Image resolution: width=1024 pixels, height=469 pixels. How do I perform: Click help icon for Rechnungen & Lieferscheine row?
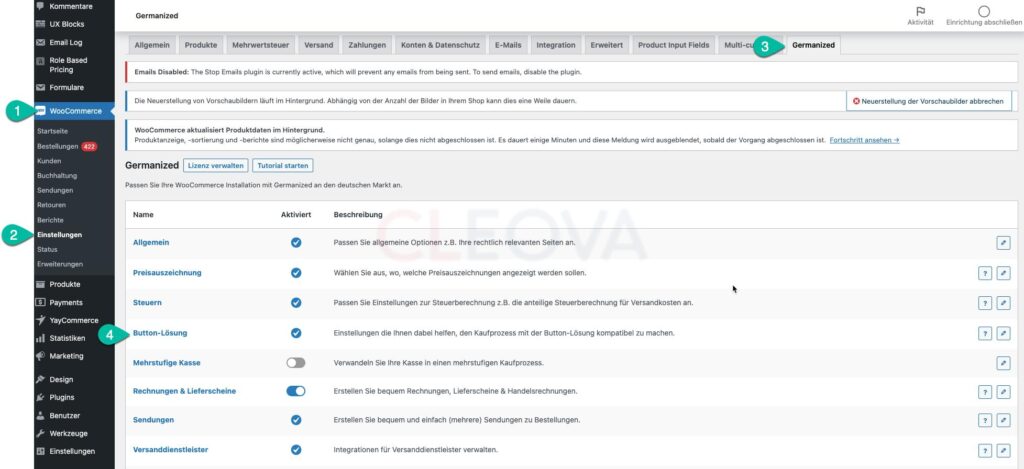click(x=984, y=392)
